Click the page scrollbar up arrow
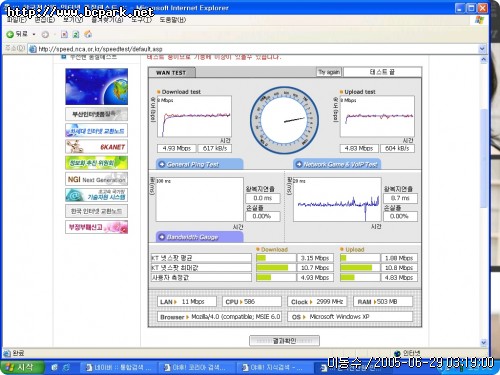This screenshot has width=500, height=375. click(484, 60)
